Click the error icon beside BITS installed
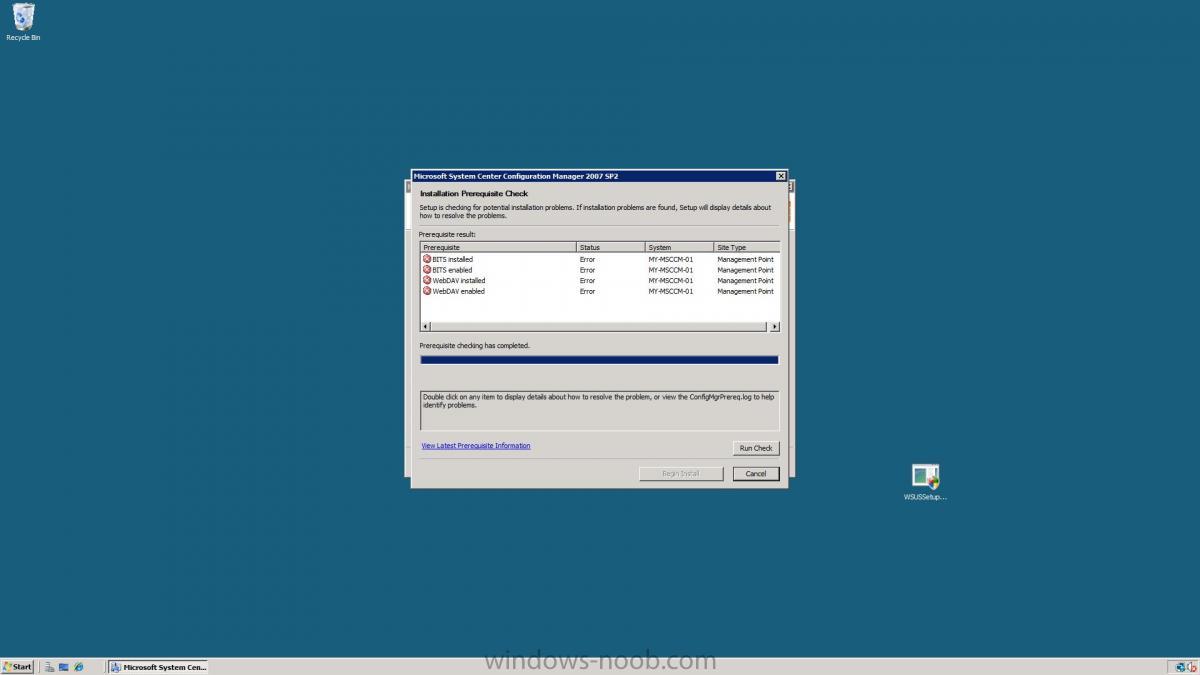This screenshot has width=1200, height=675. click(x=427, y=259)
